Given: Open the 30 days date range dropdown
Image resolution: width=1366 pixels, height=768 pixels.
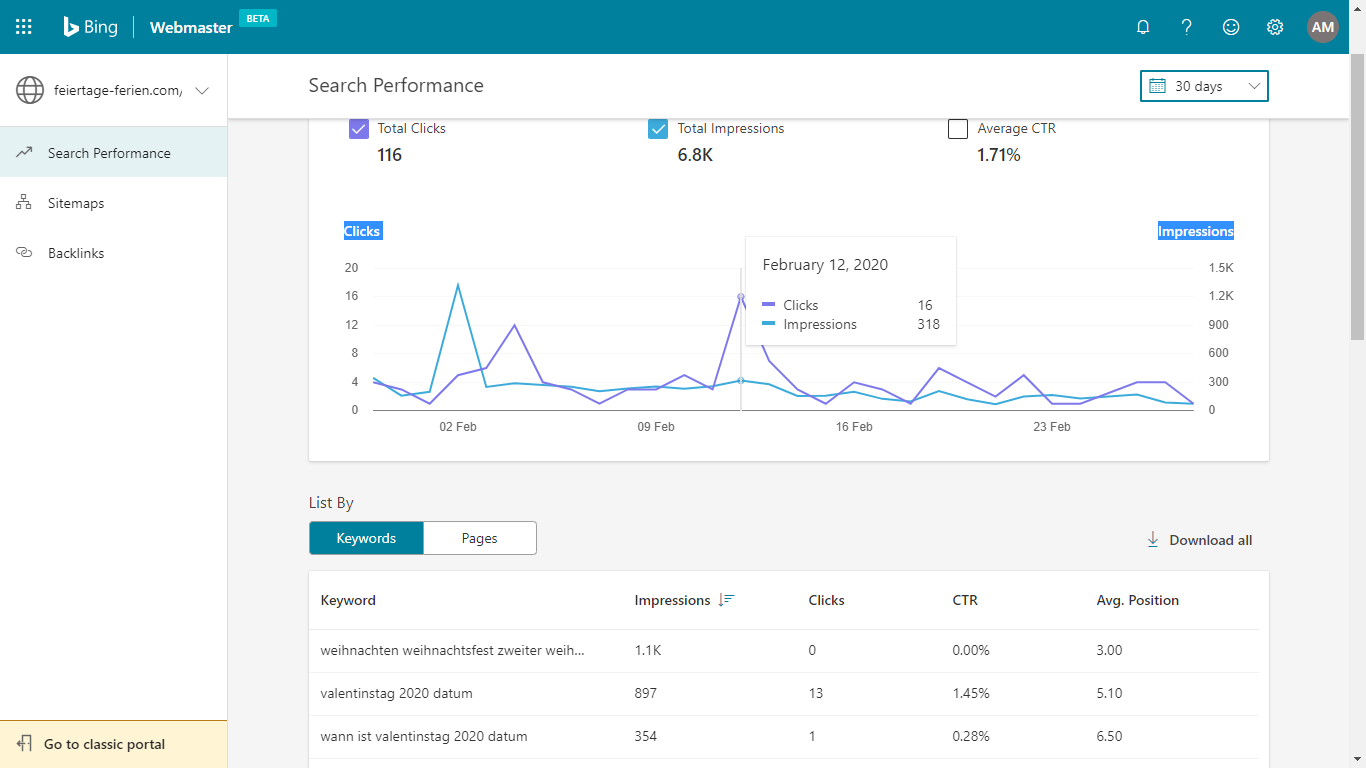Looking at the screenshot, I should pos(1204,86).
